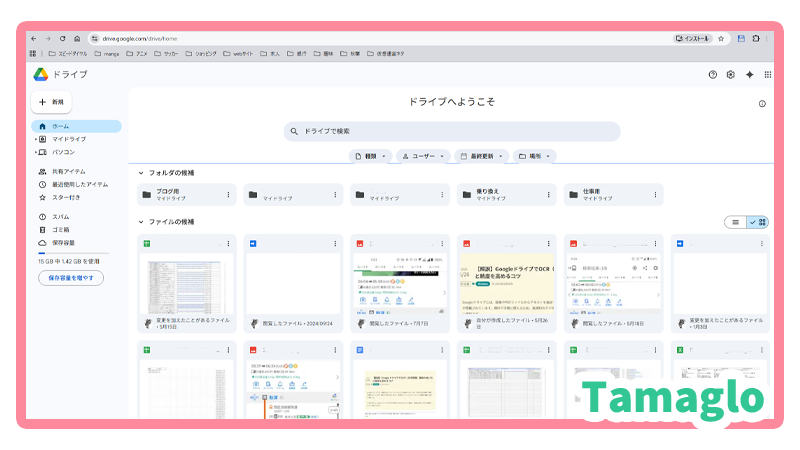Click the help question mark icon
The width and height of the screenshot is (800, 450).
(x=713, y=74)
